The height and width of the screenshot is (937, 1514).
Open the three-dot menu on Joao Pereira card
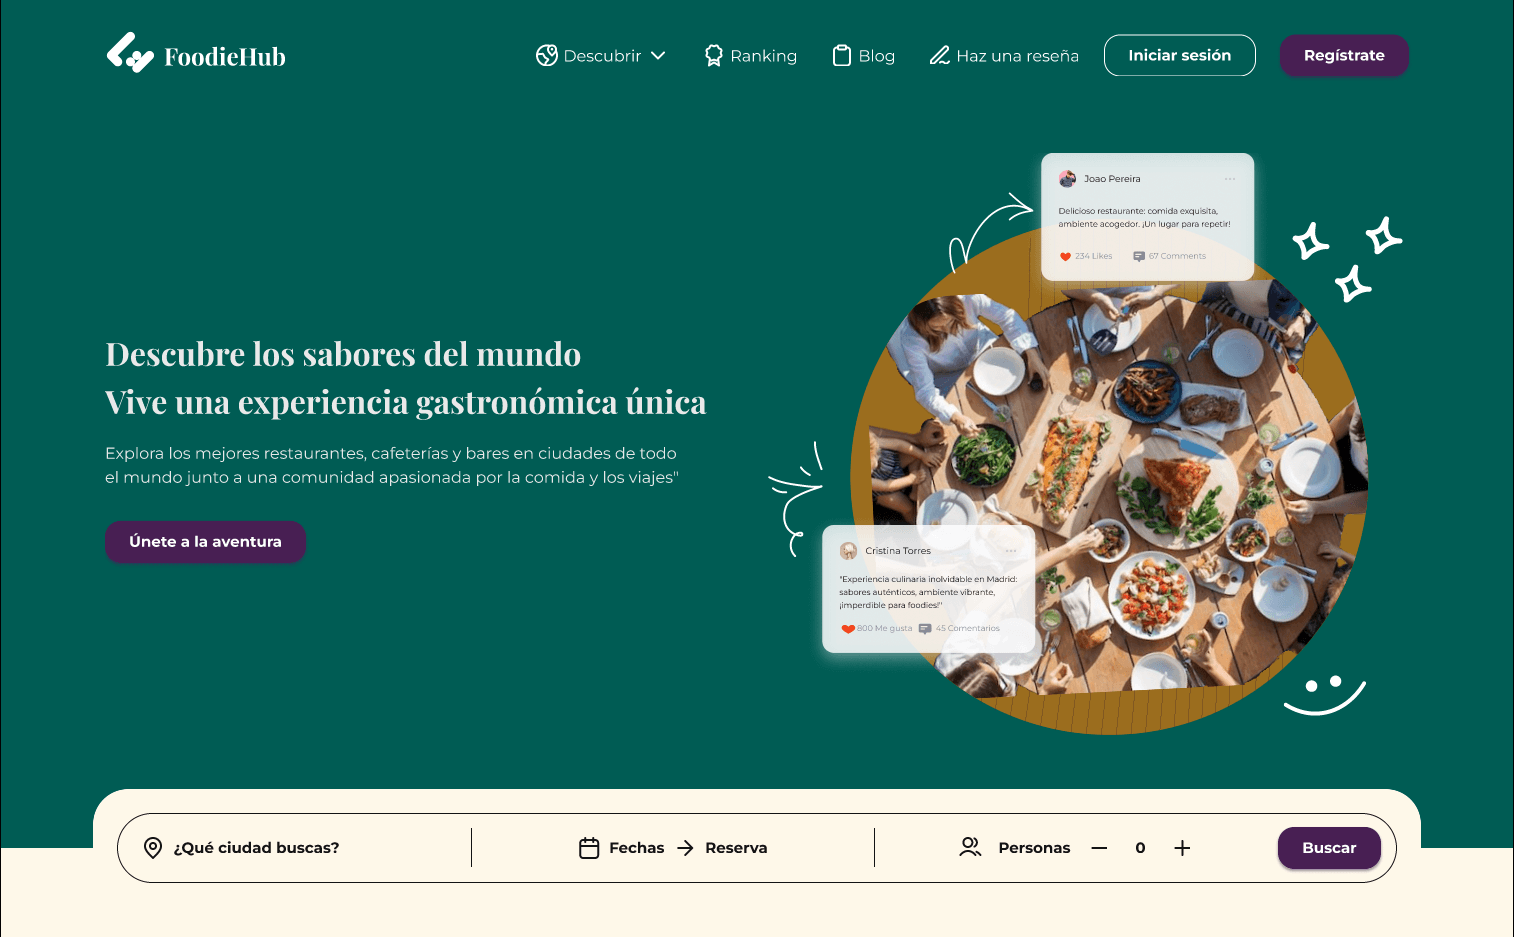coord(1229,179)
